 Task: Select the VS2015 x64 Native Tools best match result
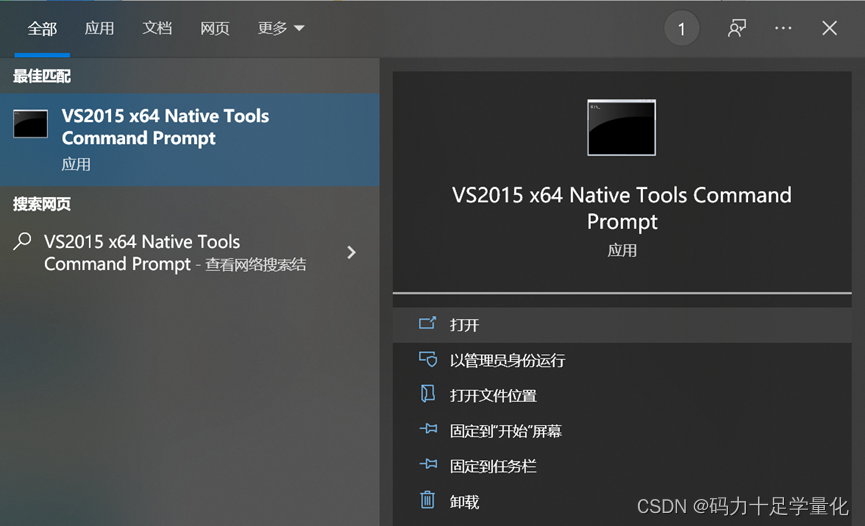pyautogui.click(x=190, y=140)
